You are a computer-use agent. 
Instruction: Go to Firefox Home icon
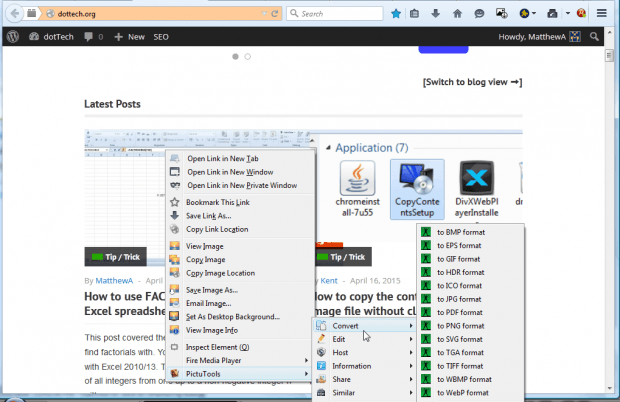458,14
